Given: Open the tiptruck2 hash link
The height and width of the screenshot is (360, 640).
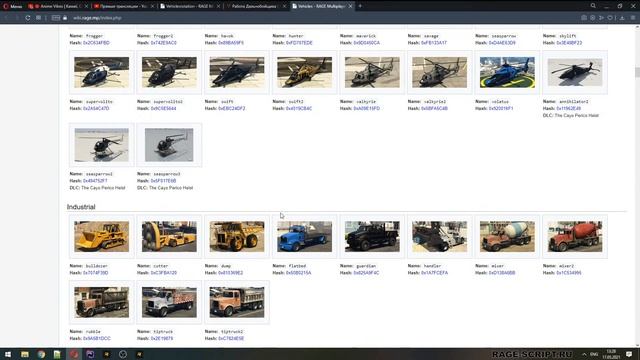Looking at the screenshot, I should pyautogui.click(x=231, y=338).
